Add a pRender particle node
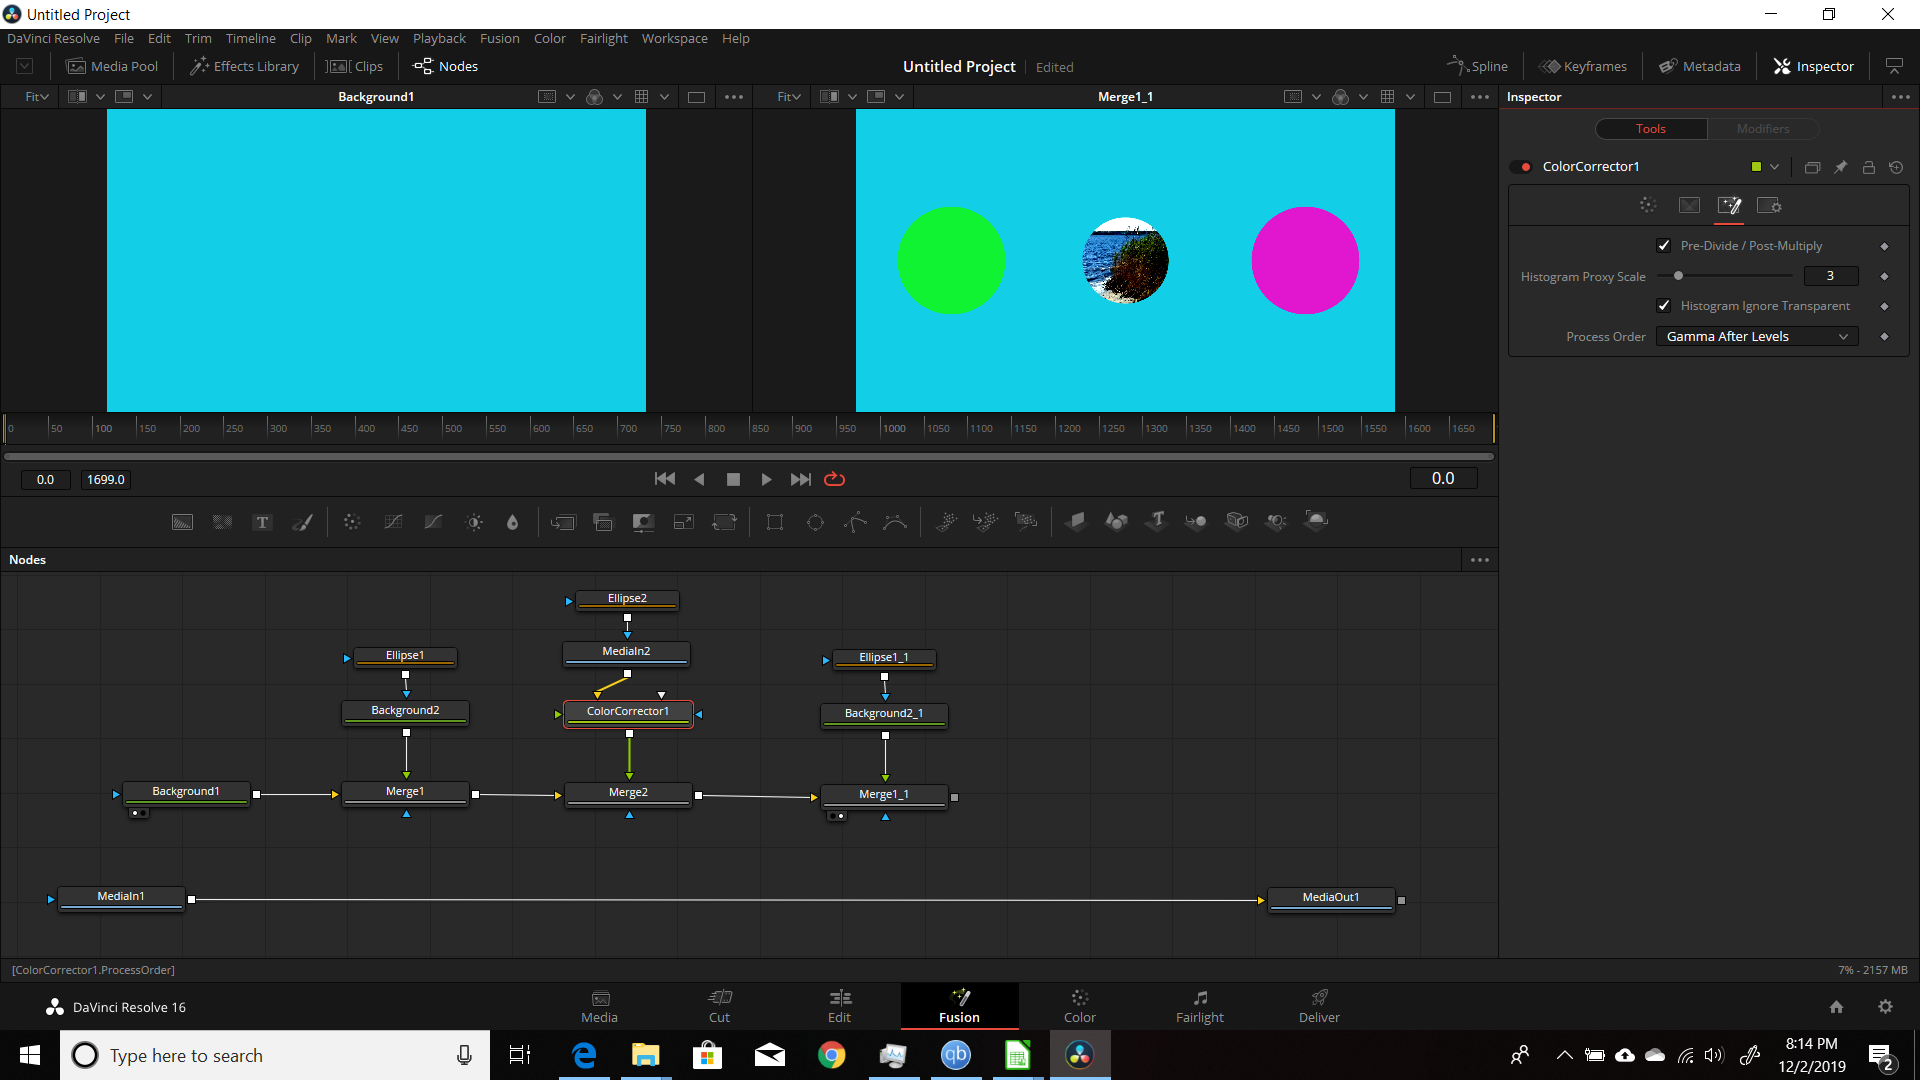The image size is (1920, 1080). pyautogui.click(x=1025, y=521)
